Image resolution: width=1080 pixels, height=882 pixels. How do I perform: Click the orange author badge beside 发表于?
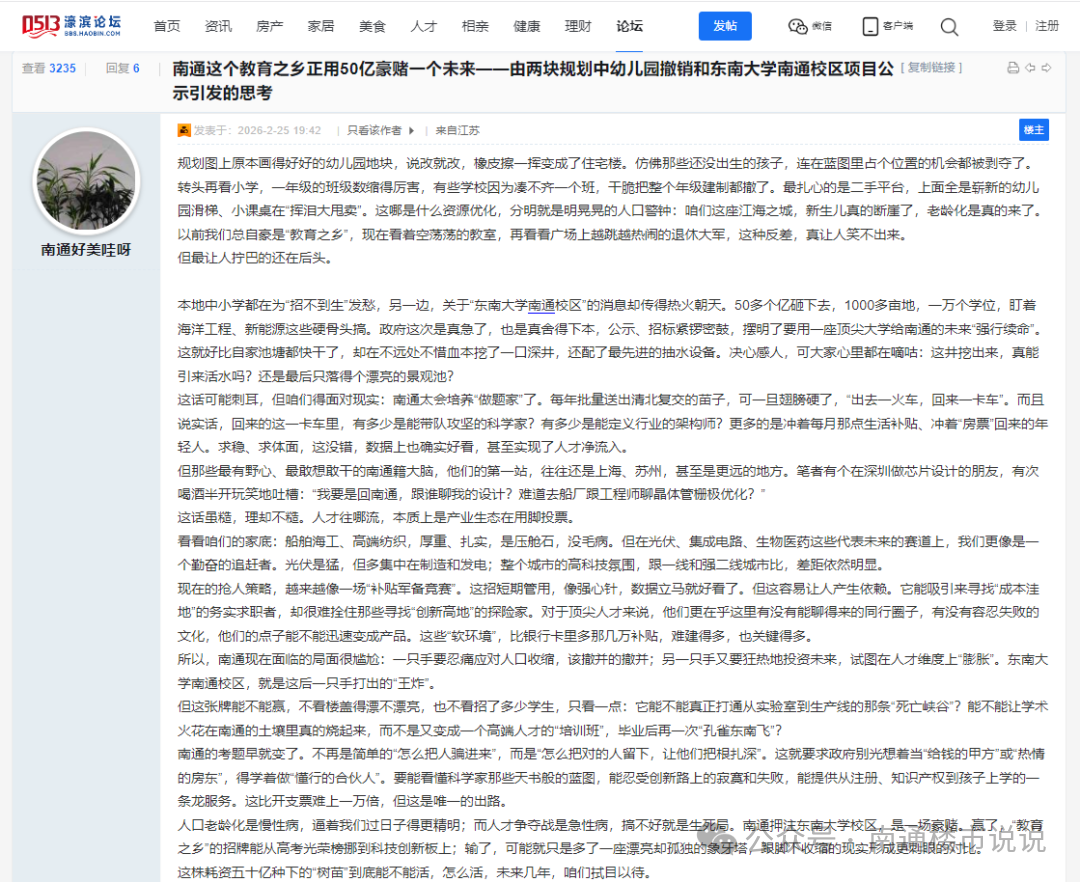click(x=182, y=131)
